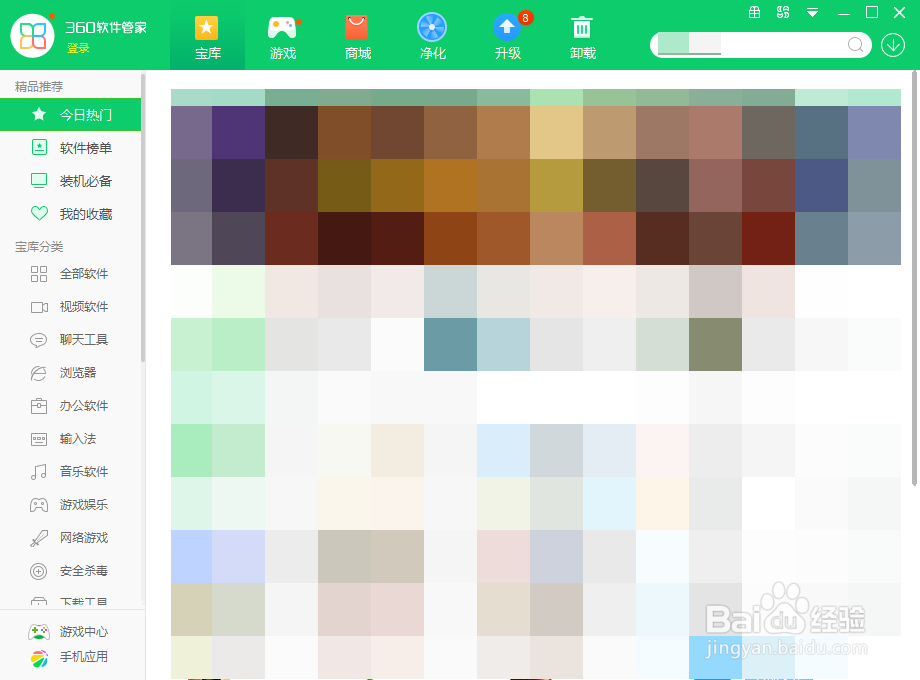
Task: Open 升级 to view 8 pending updates
Action: click(x=507, y=35)
